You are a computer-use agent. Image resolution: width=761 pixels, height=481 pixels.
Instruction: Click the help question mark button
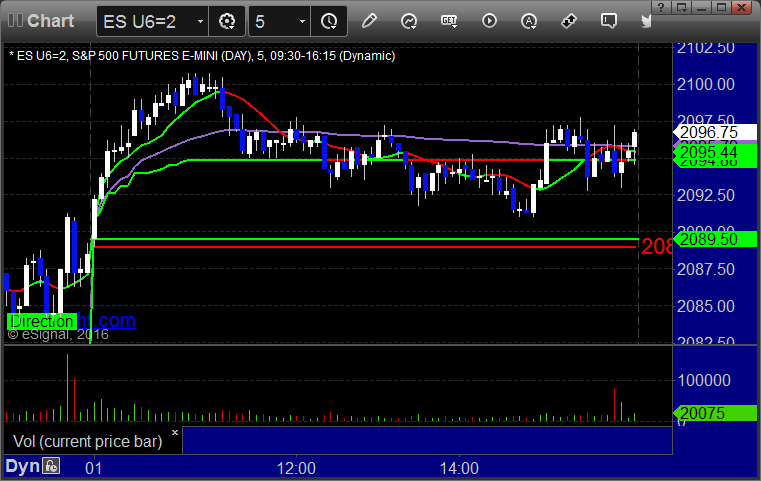pyautogui.click(x=661, y=7)
